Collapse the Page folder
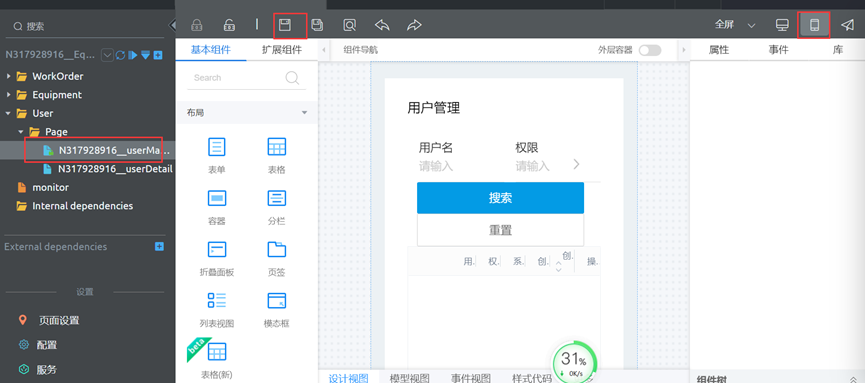Viewport: 865px width, 383px height. [21, 132]
